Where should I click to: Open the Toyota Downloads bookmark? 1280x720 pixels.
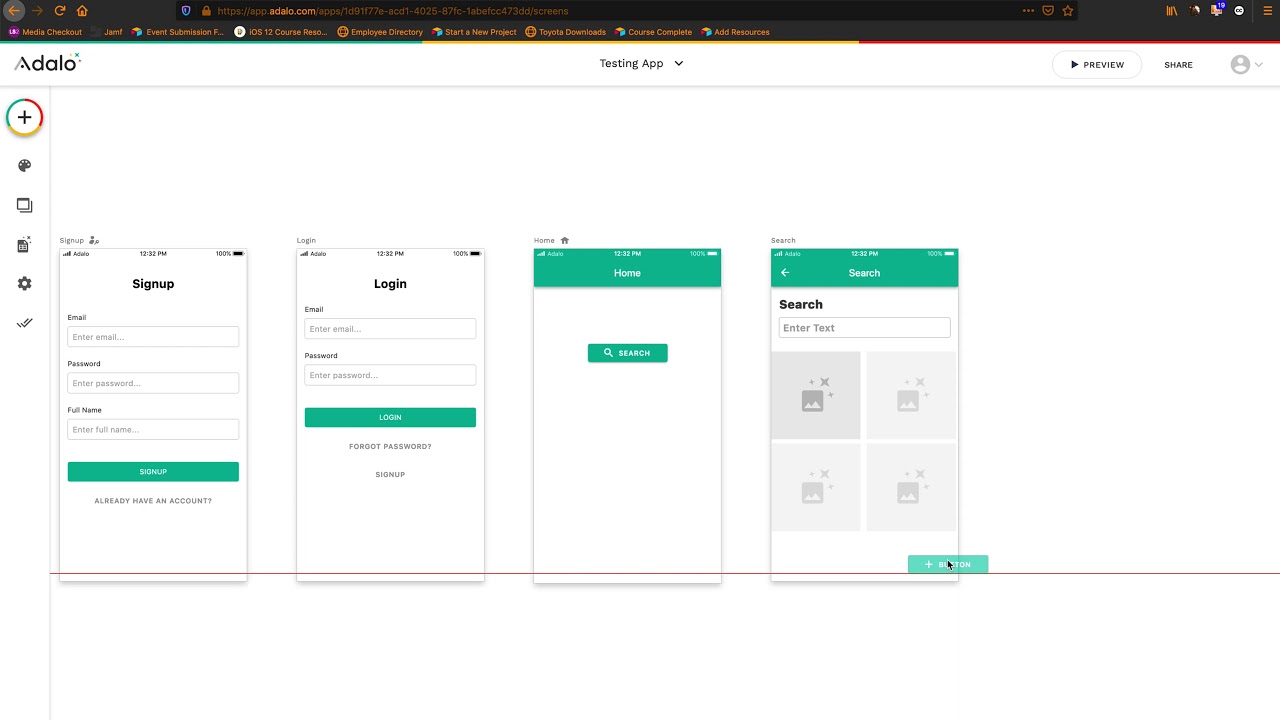coord(565,32)
